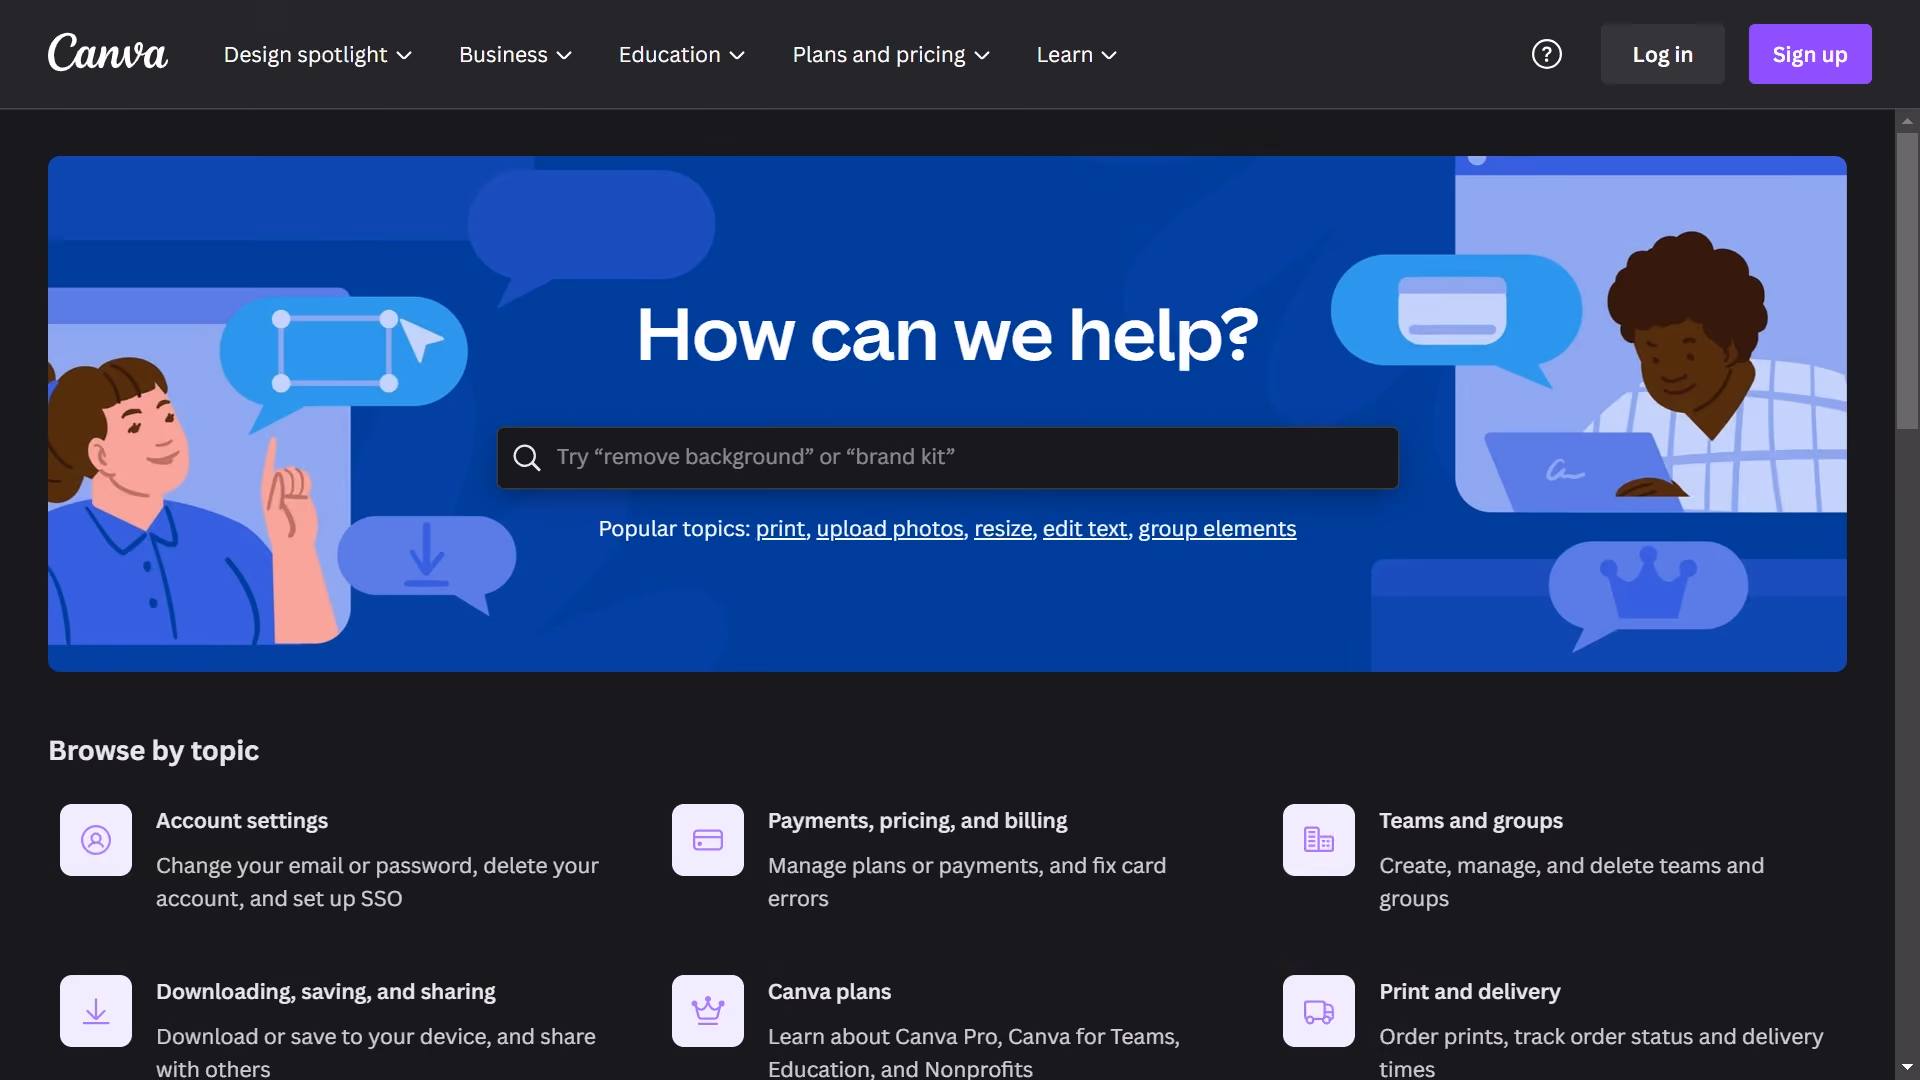Viewport: 1920px width, 1080px height.
Task: Open the group elements popular topic
Action: 1217,529
